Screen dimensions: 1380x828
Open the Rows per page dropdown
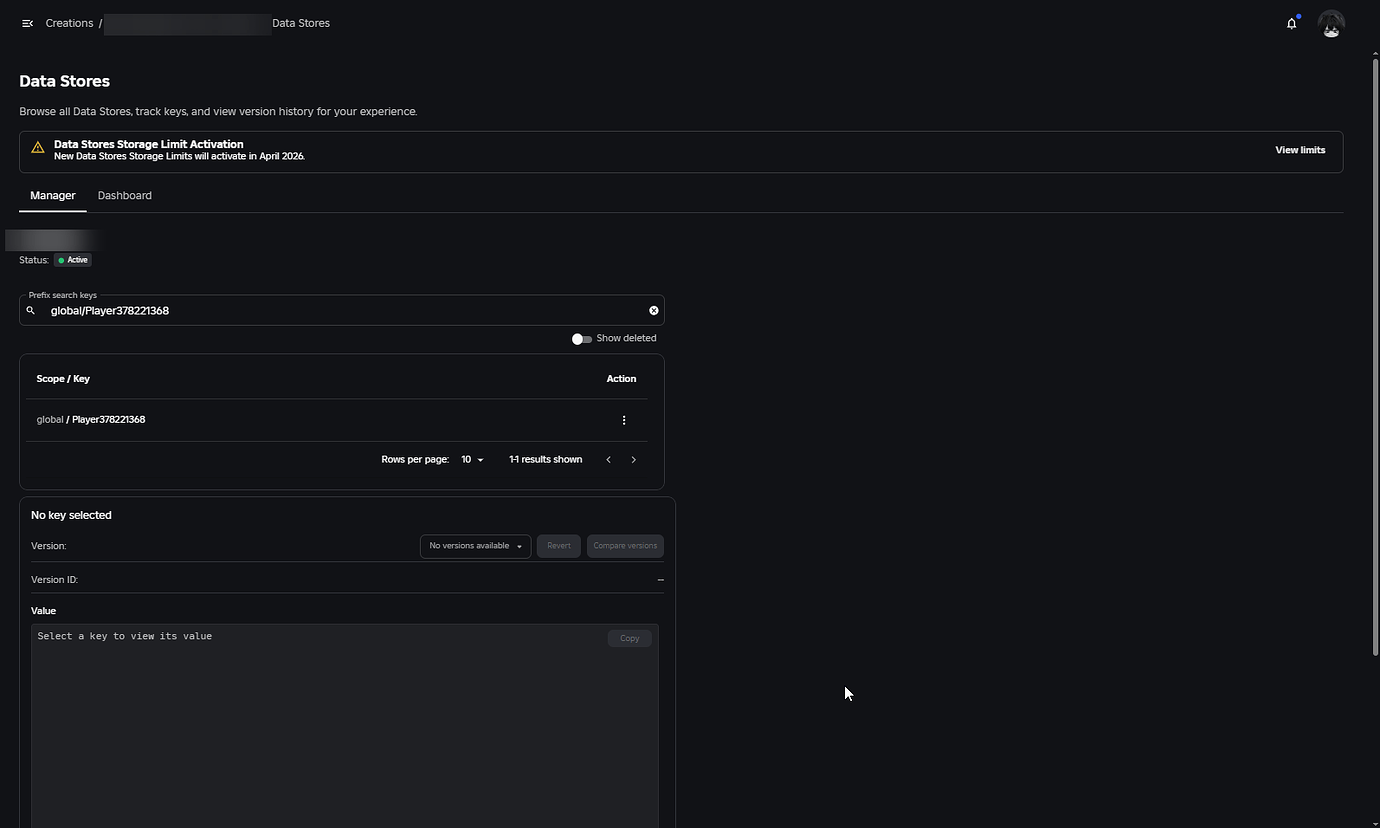point(471,459)
